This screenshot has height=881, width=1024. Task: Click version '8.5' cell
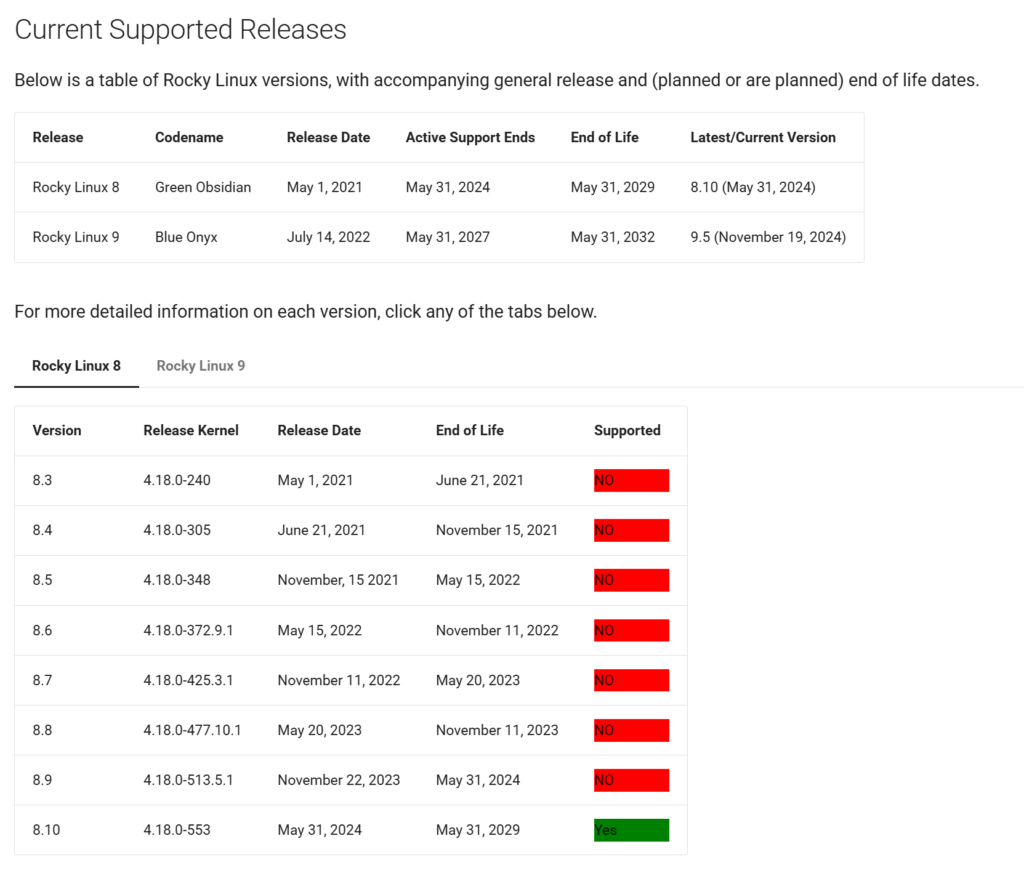click(x=42, y=580)
